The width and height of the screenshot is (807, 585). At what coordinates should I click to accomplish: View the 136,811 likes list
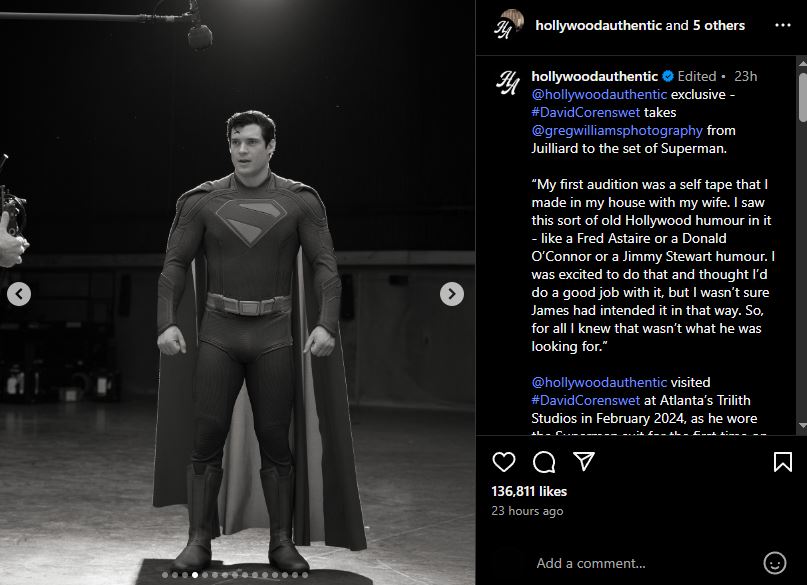click(x=529, y=491)
